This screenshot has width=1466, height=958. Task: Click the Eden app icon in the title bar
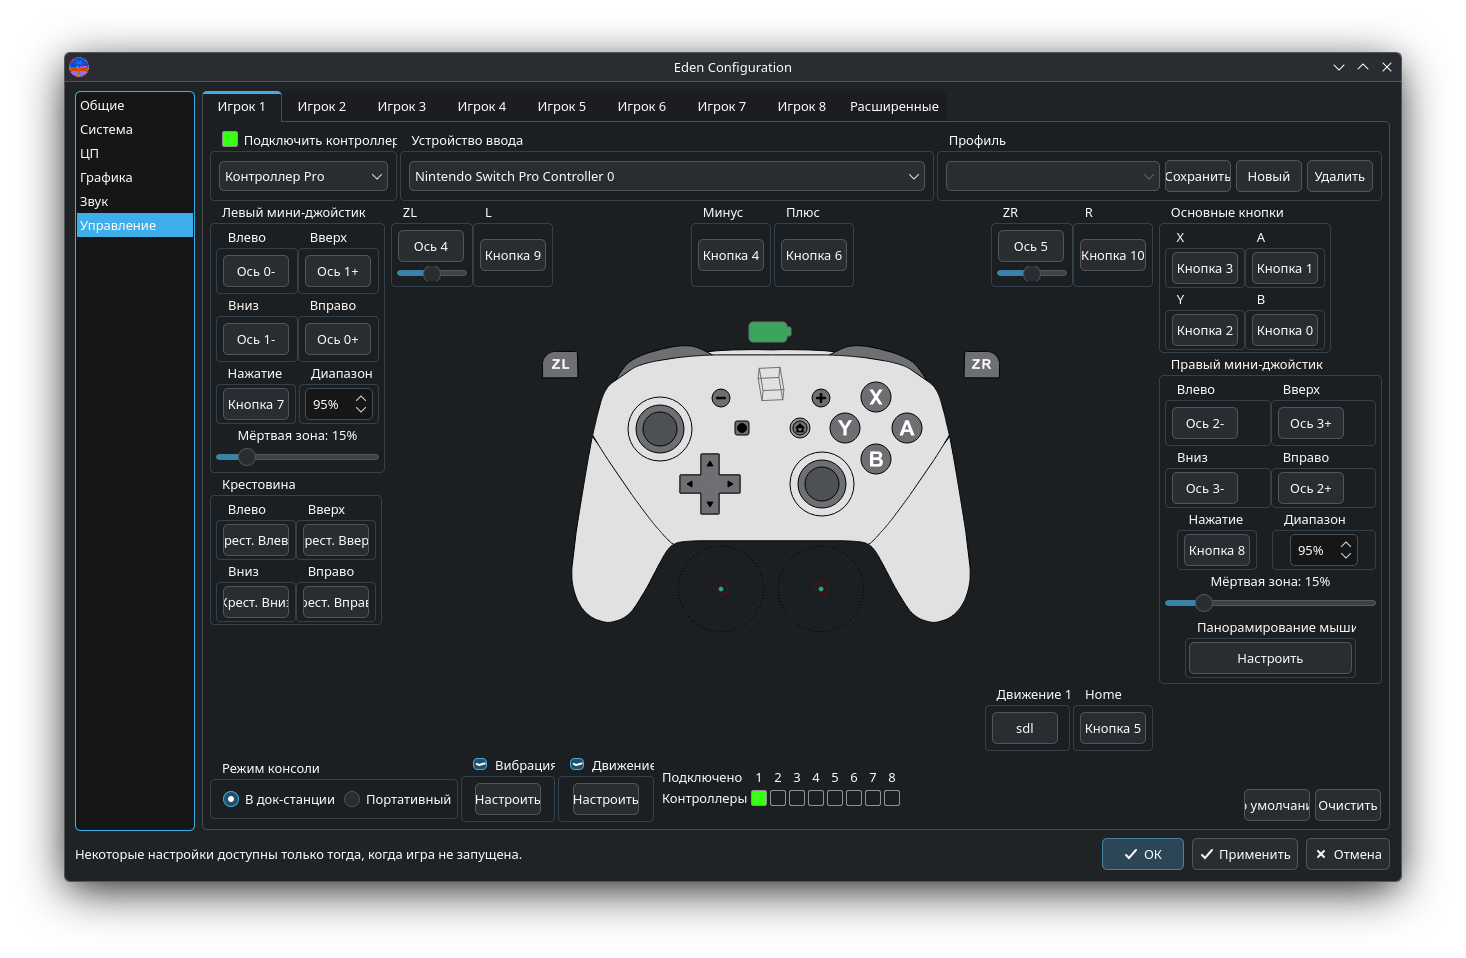coord(79,67)
